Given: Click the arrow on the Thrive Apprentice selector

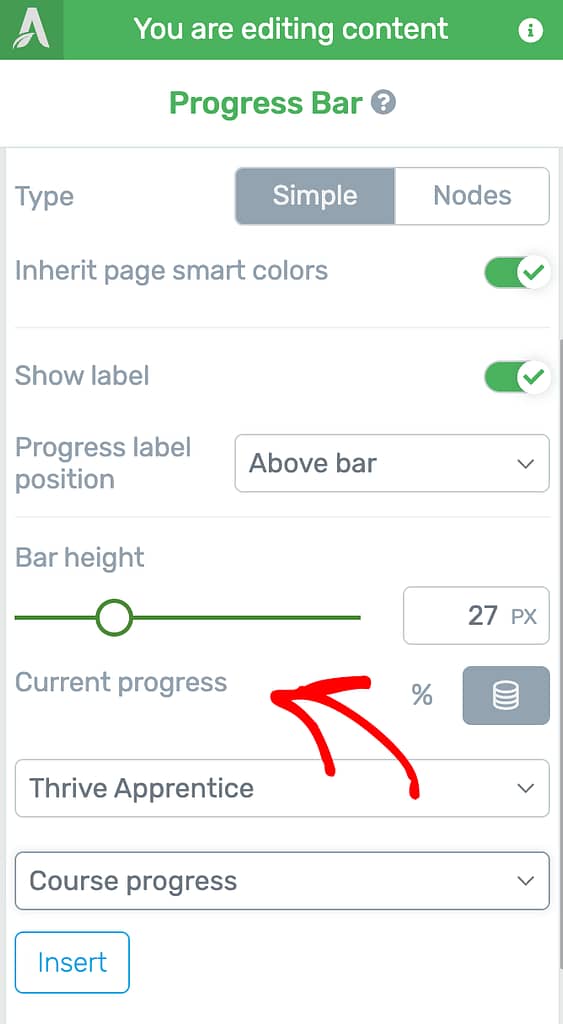Looking at the screenshot, I should pyautogui.click(x=525, y=788).
